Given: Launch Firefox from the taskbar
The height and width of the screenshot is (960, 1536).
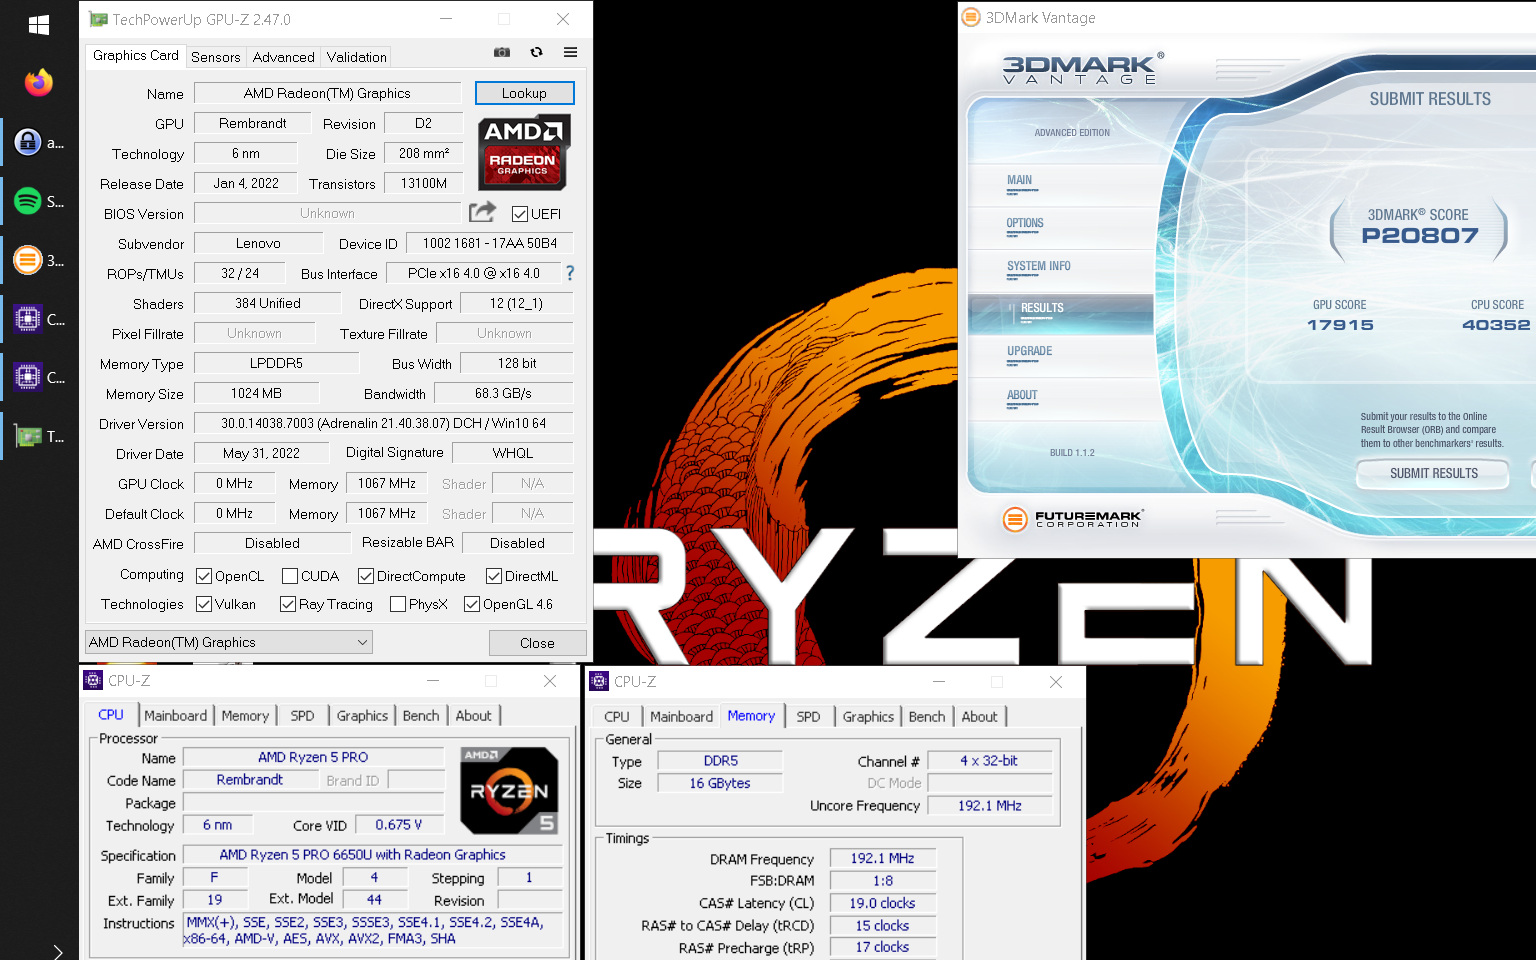Looking at the screenshot, I should (39, 83).
